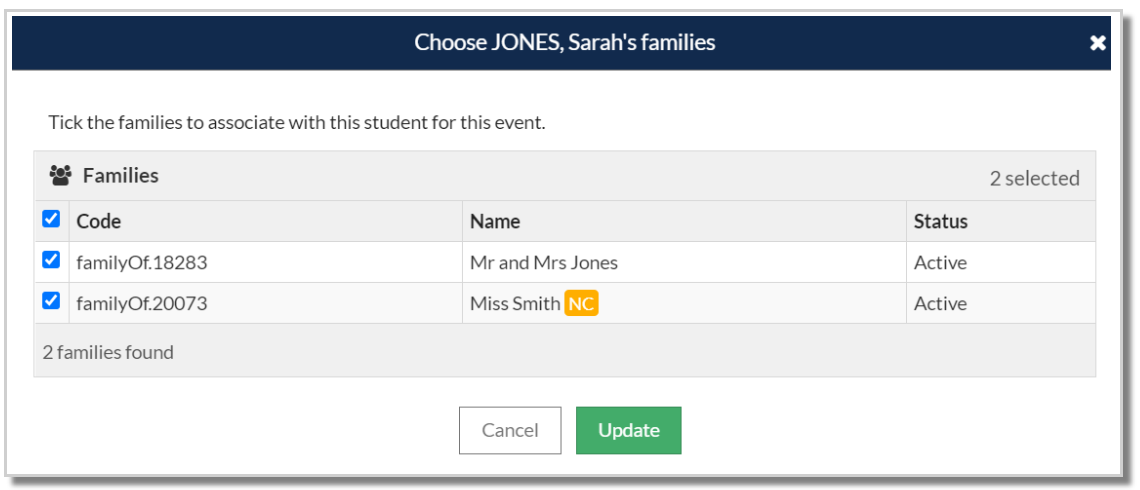Toggle the select-all checkbox in header row
The image size is (1140, 490).
[x=51, y=219]
